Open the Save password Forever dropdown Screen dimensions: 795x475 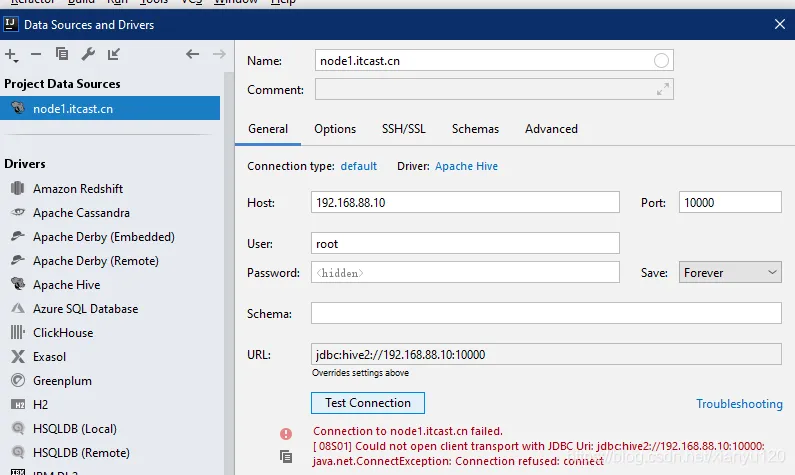[x=730, y=273]
